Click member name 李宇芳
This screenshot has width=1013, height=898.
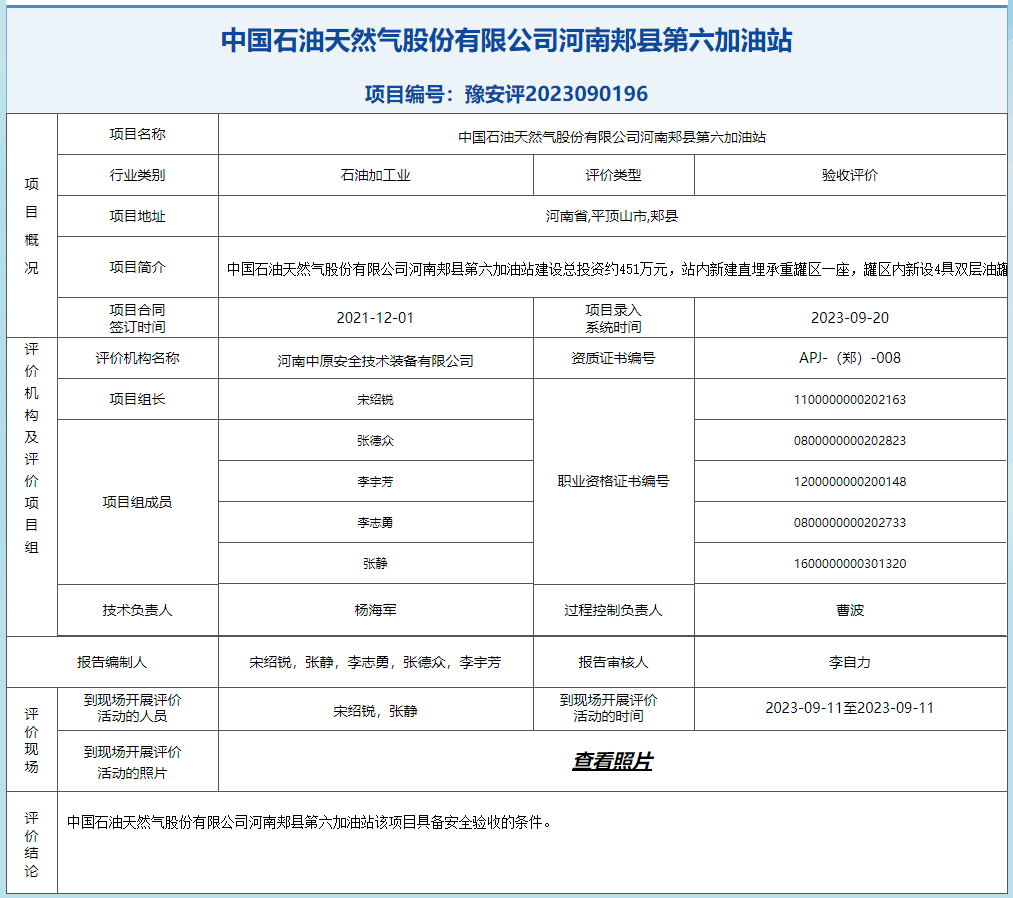[375, 481]
